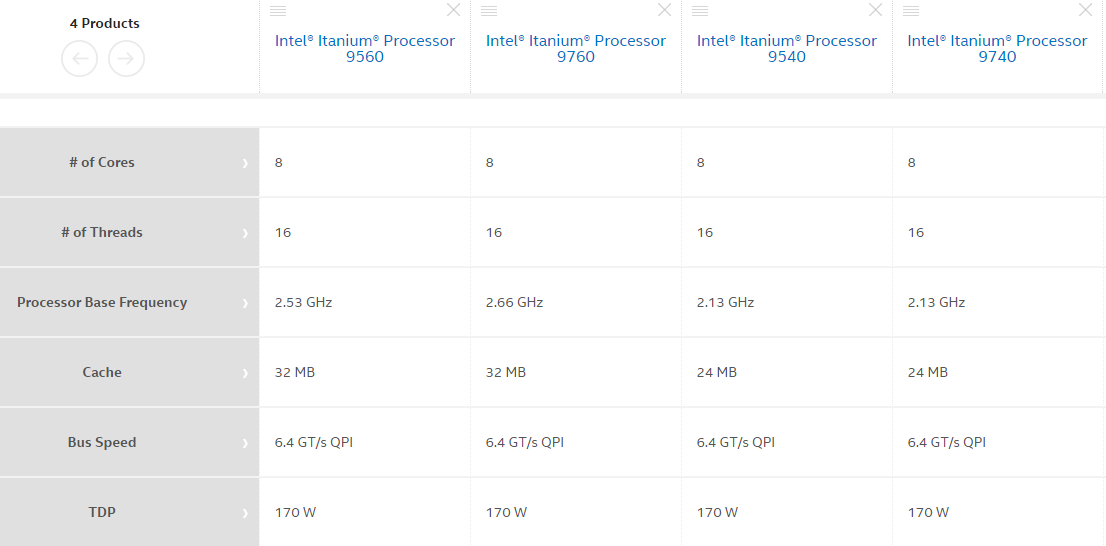Screen dimensions: 1106x546
Task: Click the next products arrow button
Action: coord(126,59)
